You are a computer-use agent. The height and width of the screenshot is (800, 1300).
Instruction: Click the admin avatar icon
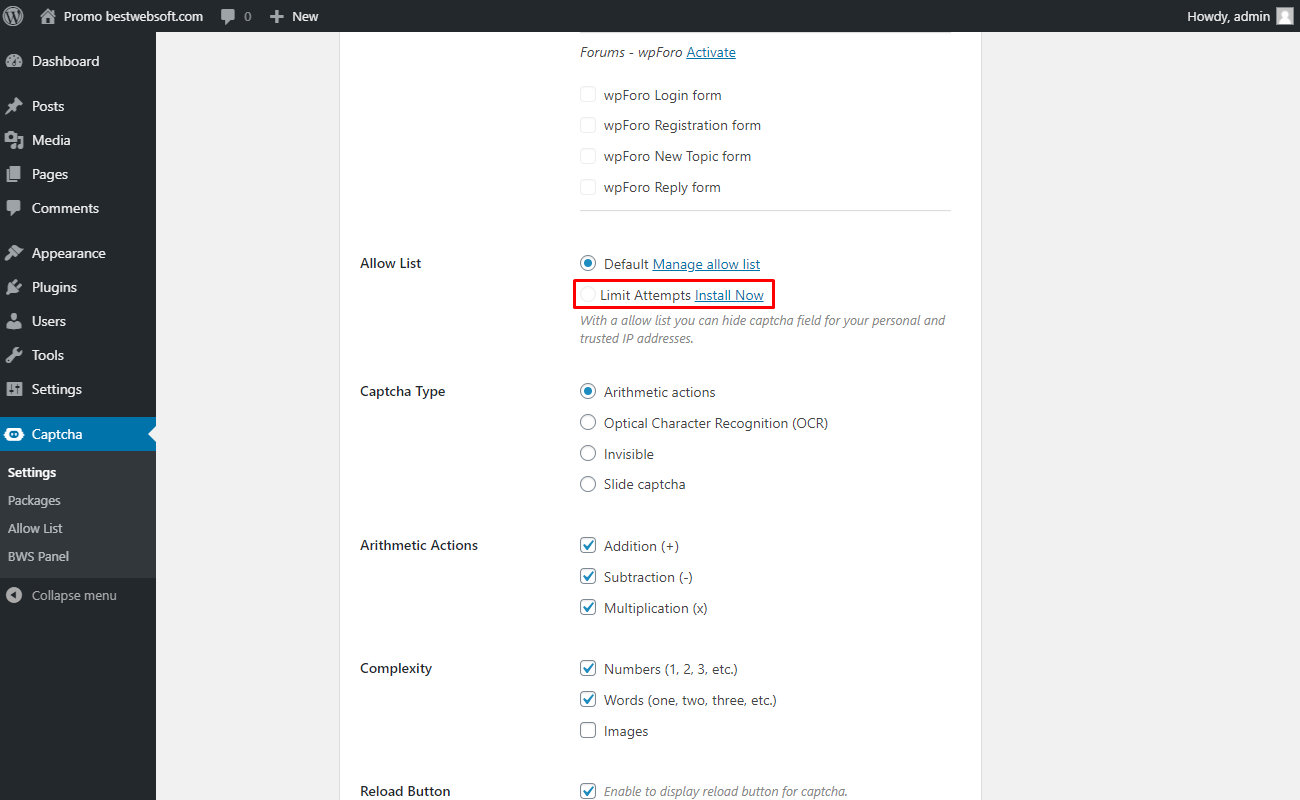[x=1285, y=16]
